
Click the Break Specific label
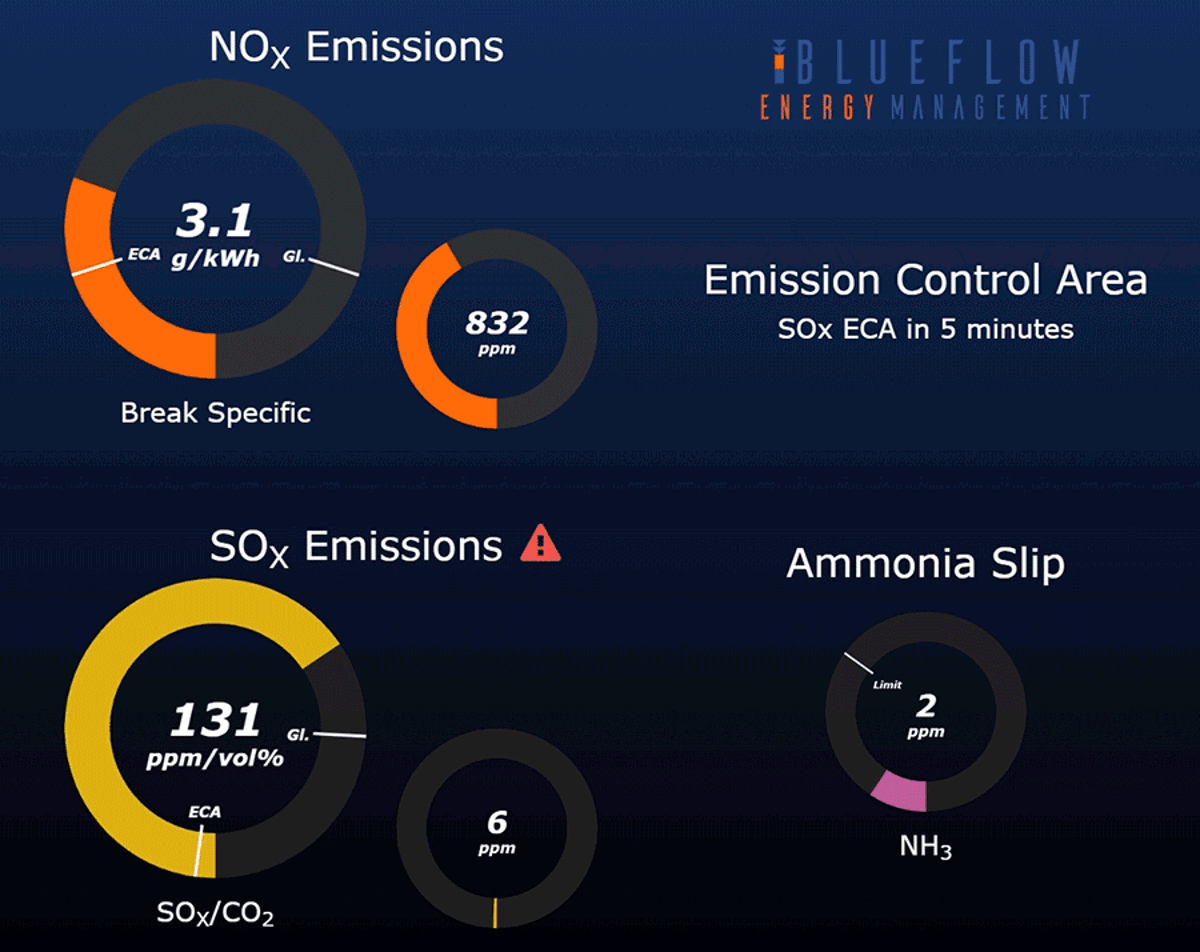tap(215, 412)
